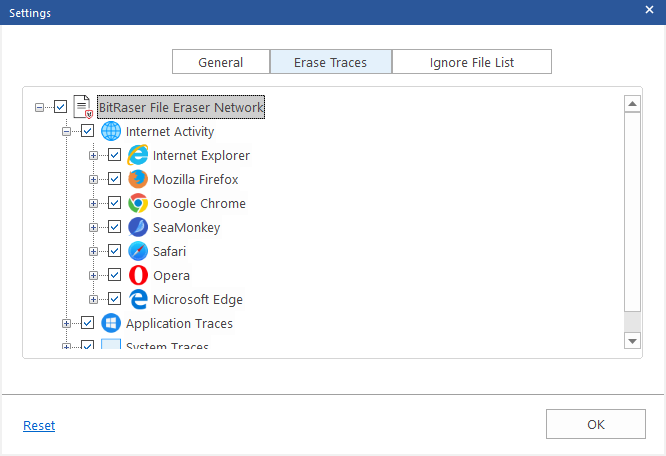This screenshot has width=666, height=456.
Task: Click the vertical scrollbar thumb
Action: [632, 212]
